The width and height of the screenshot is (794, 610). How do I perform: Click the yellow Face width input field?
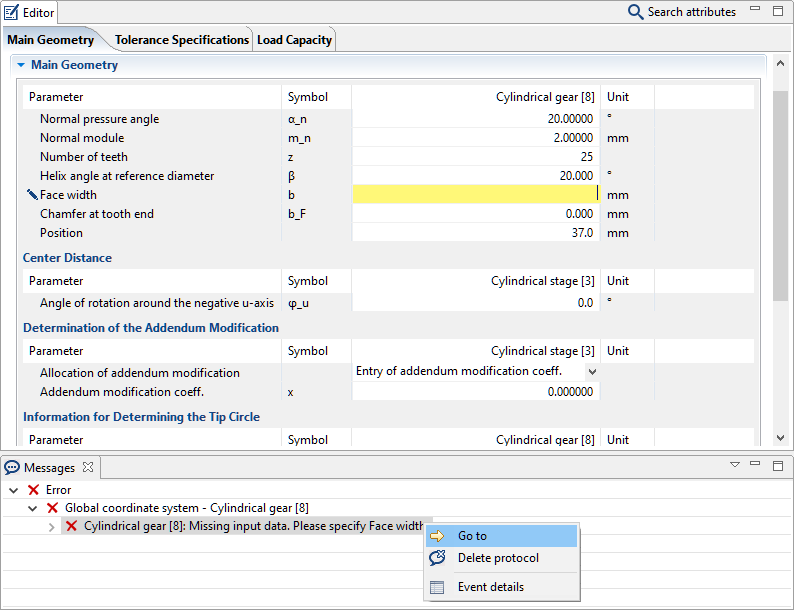(475, 195)
